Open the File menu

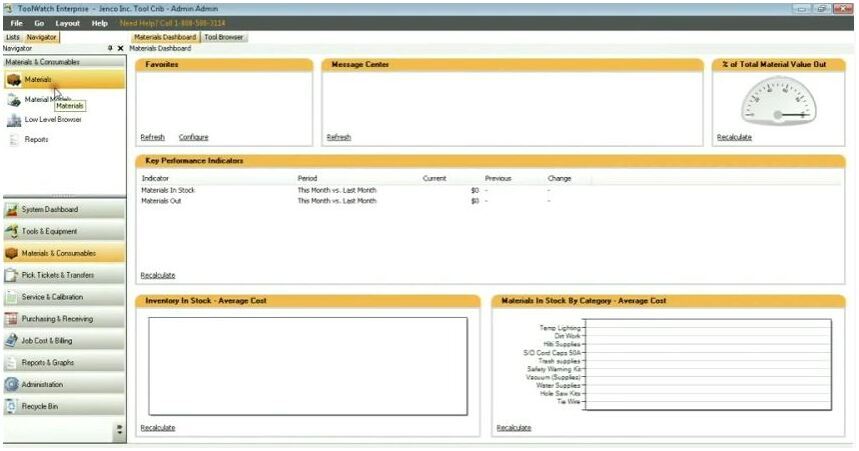[17, 23]
